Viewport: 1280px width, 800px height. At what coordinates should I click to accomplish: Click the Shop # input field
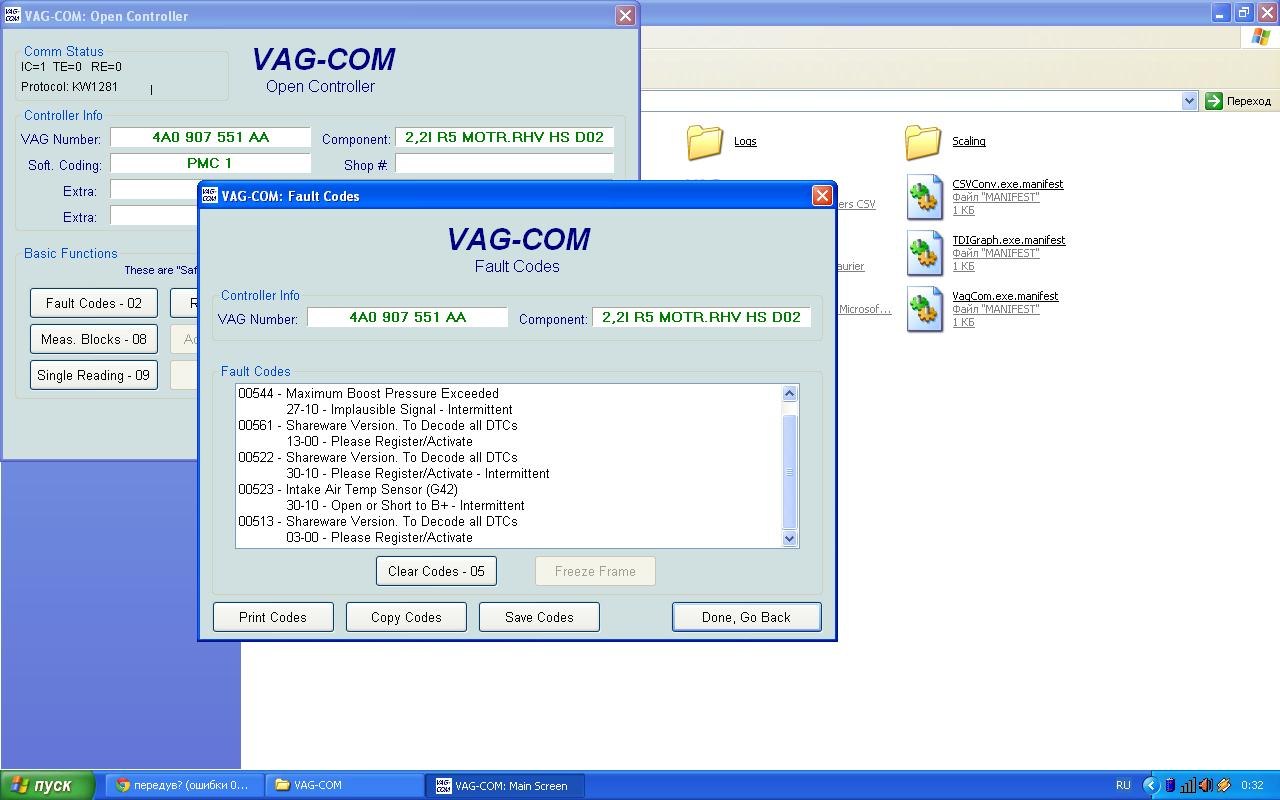504,164
